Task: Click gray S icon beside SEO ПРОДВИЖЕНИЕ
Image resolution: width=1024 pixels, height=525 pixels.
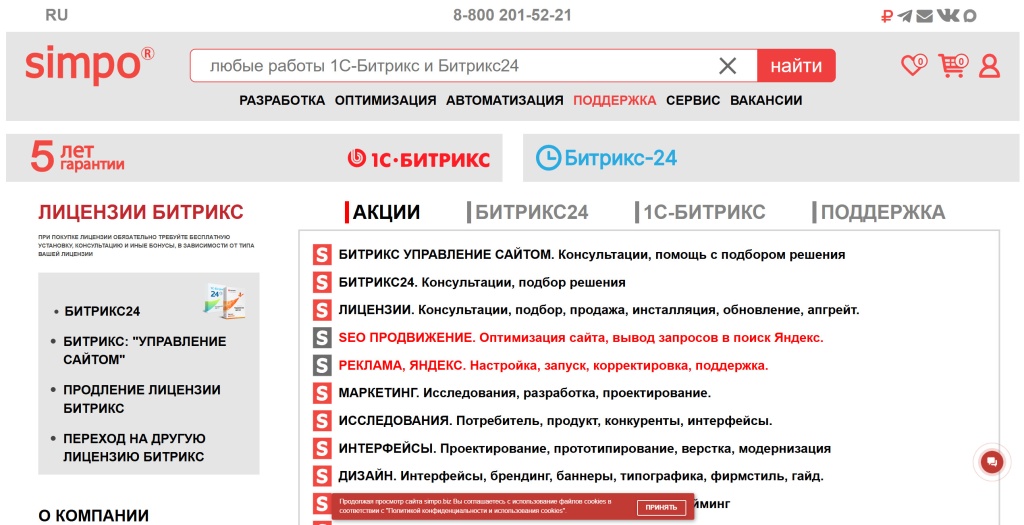Action: pyautogui.click(x=322, y=338)
